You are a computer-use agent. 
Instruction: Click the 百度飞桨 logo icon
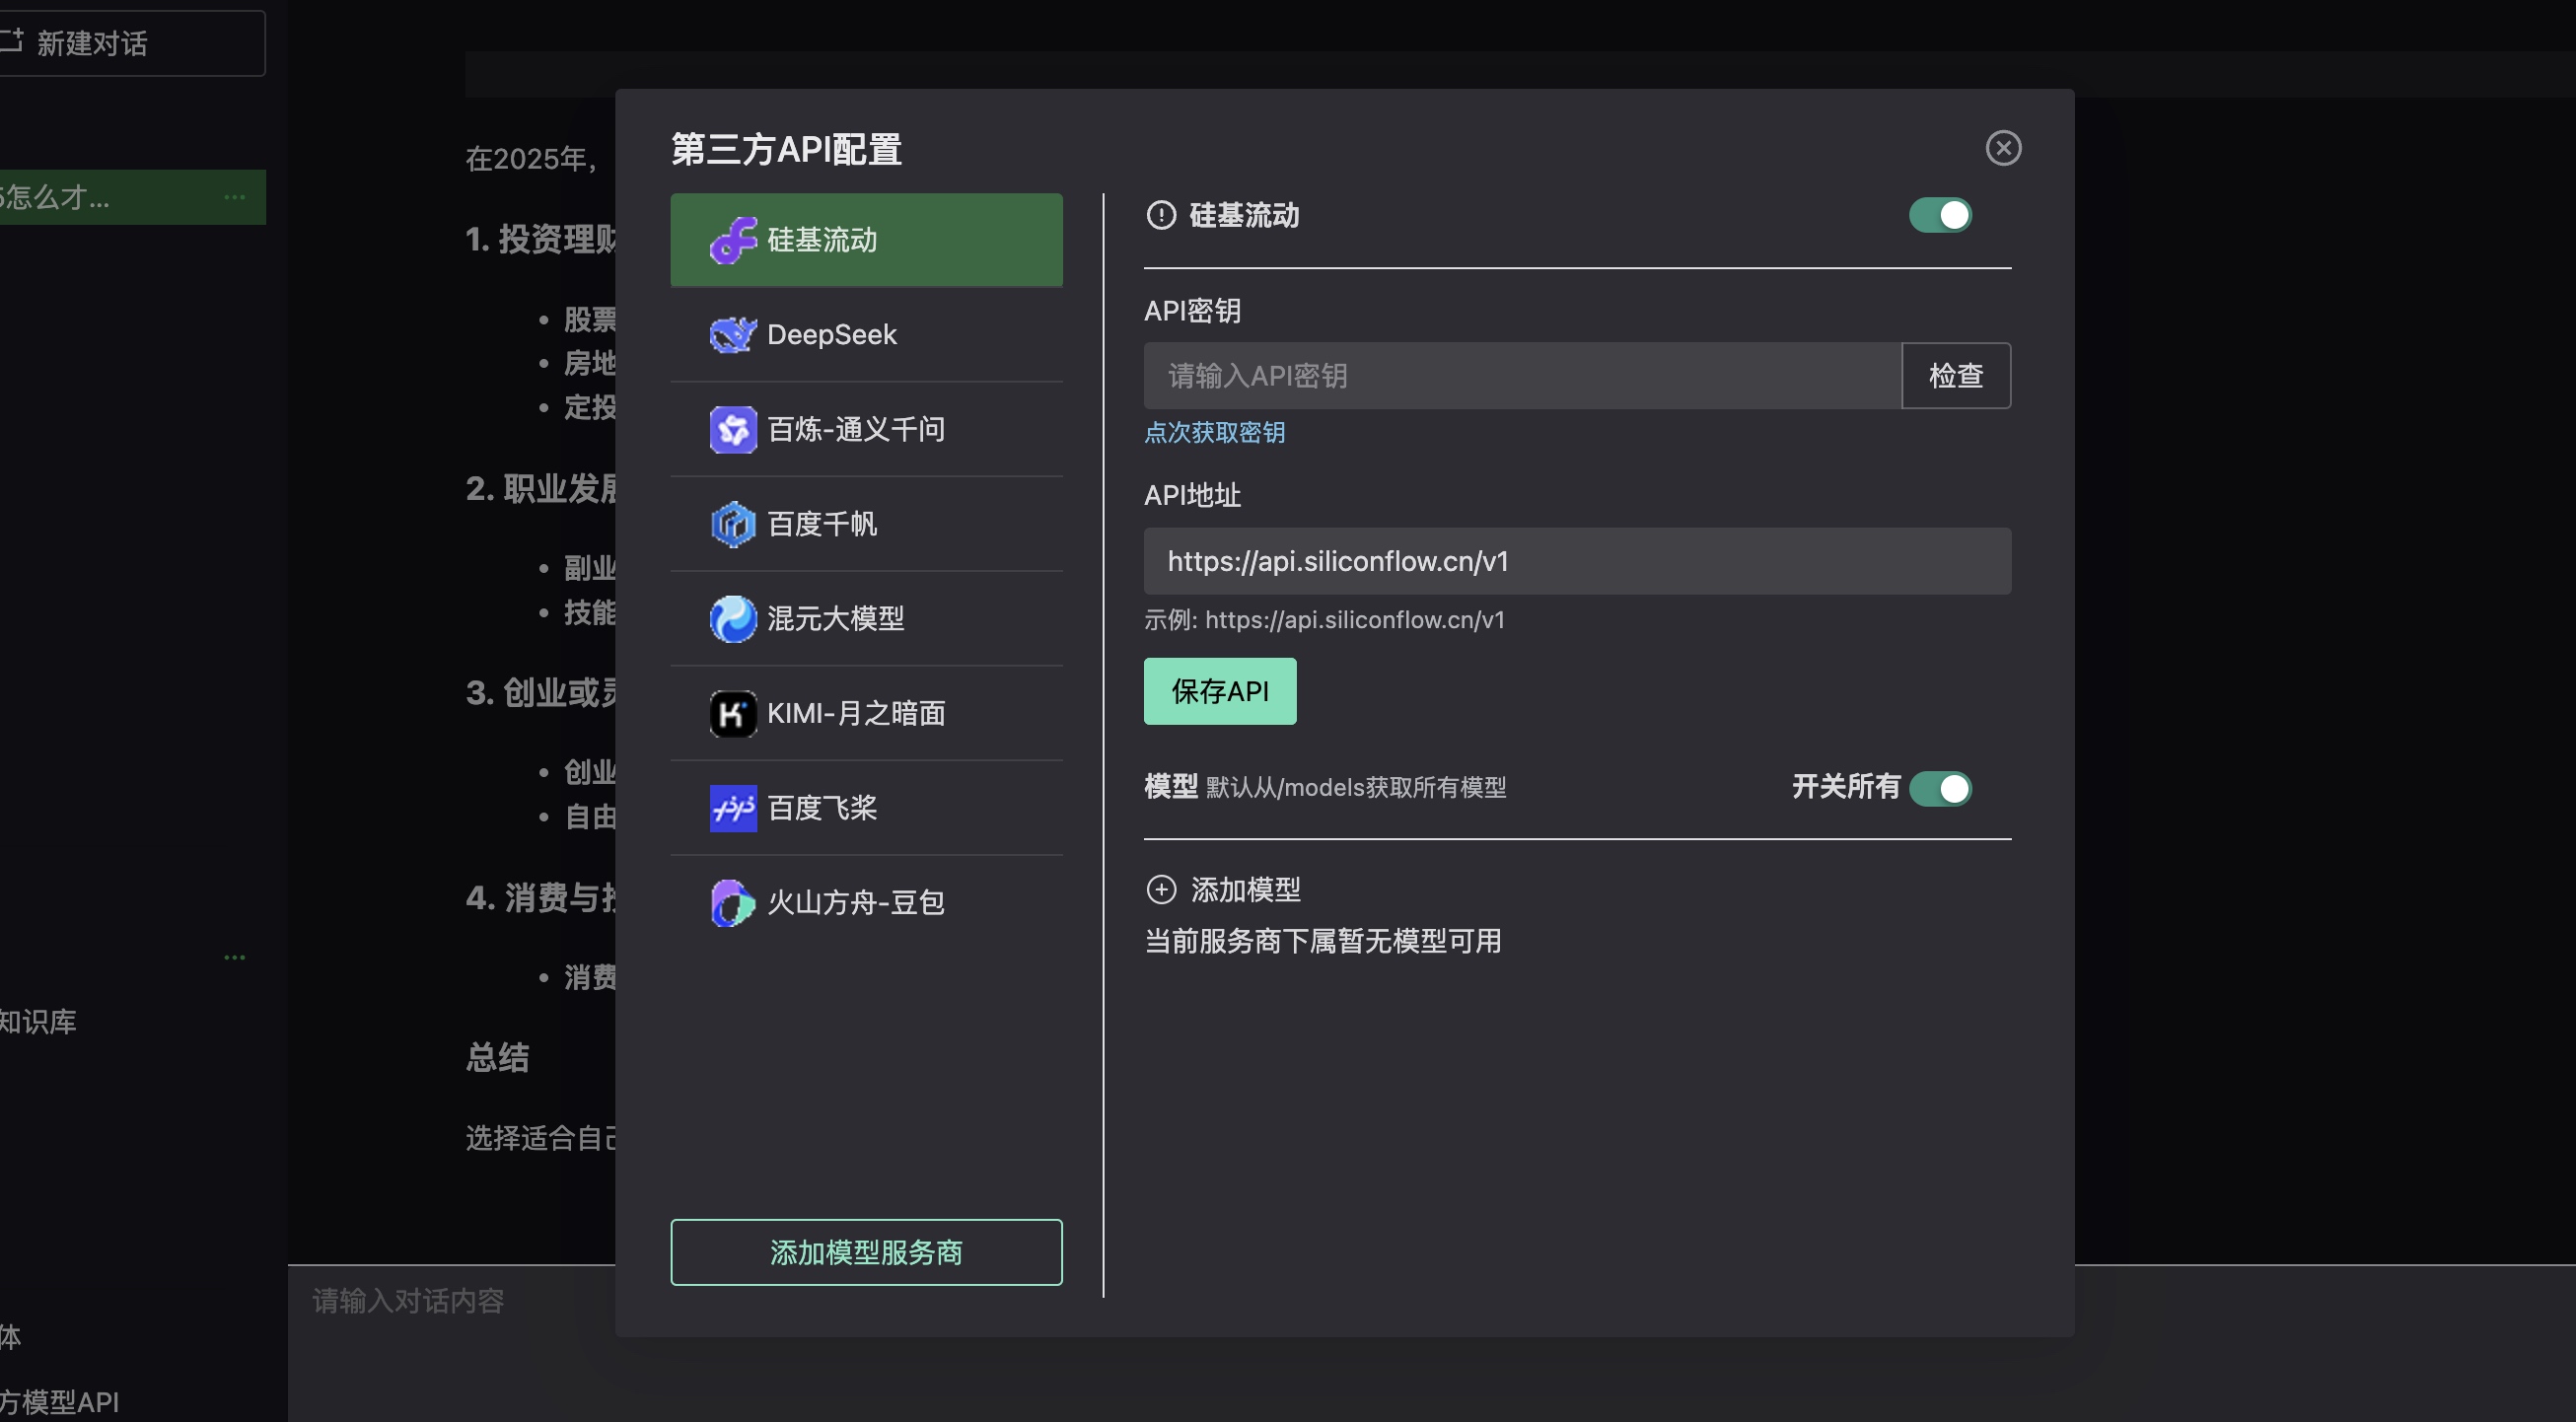coord(733,808)
